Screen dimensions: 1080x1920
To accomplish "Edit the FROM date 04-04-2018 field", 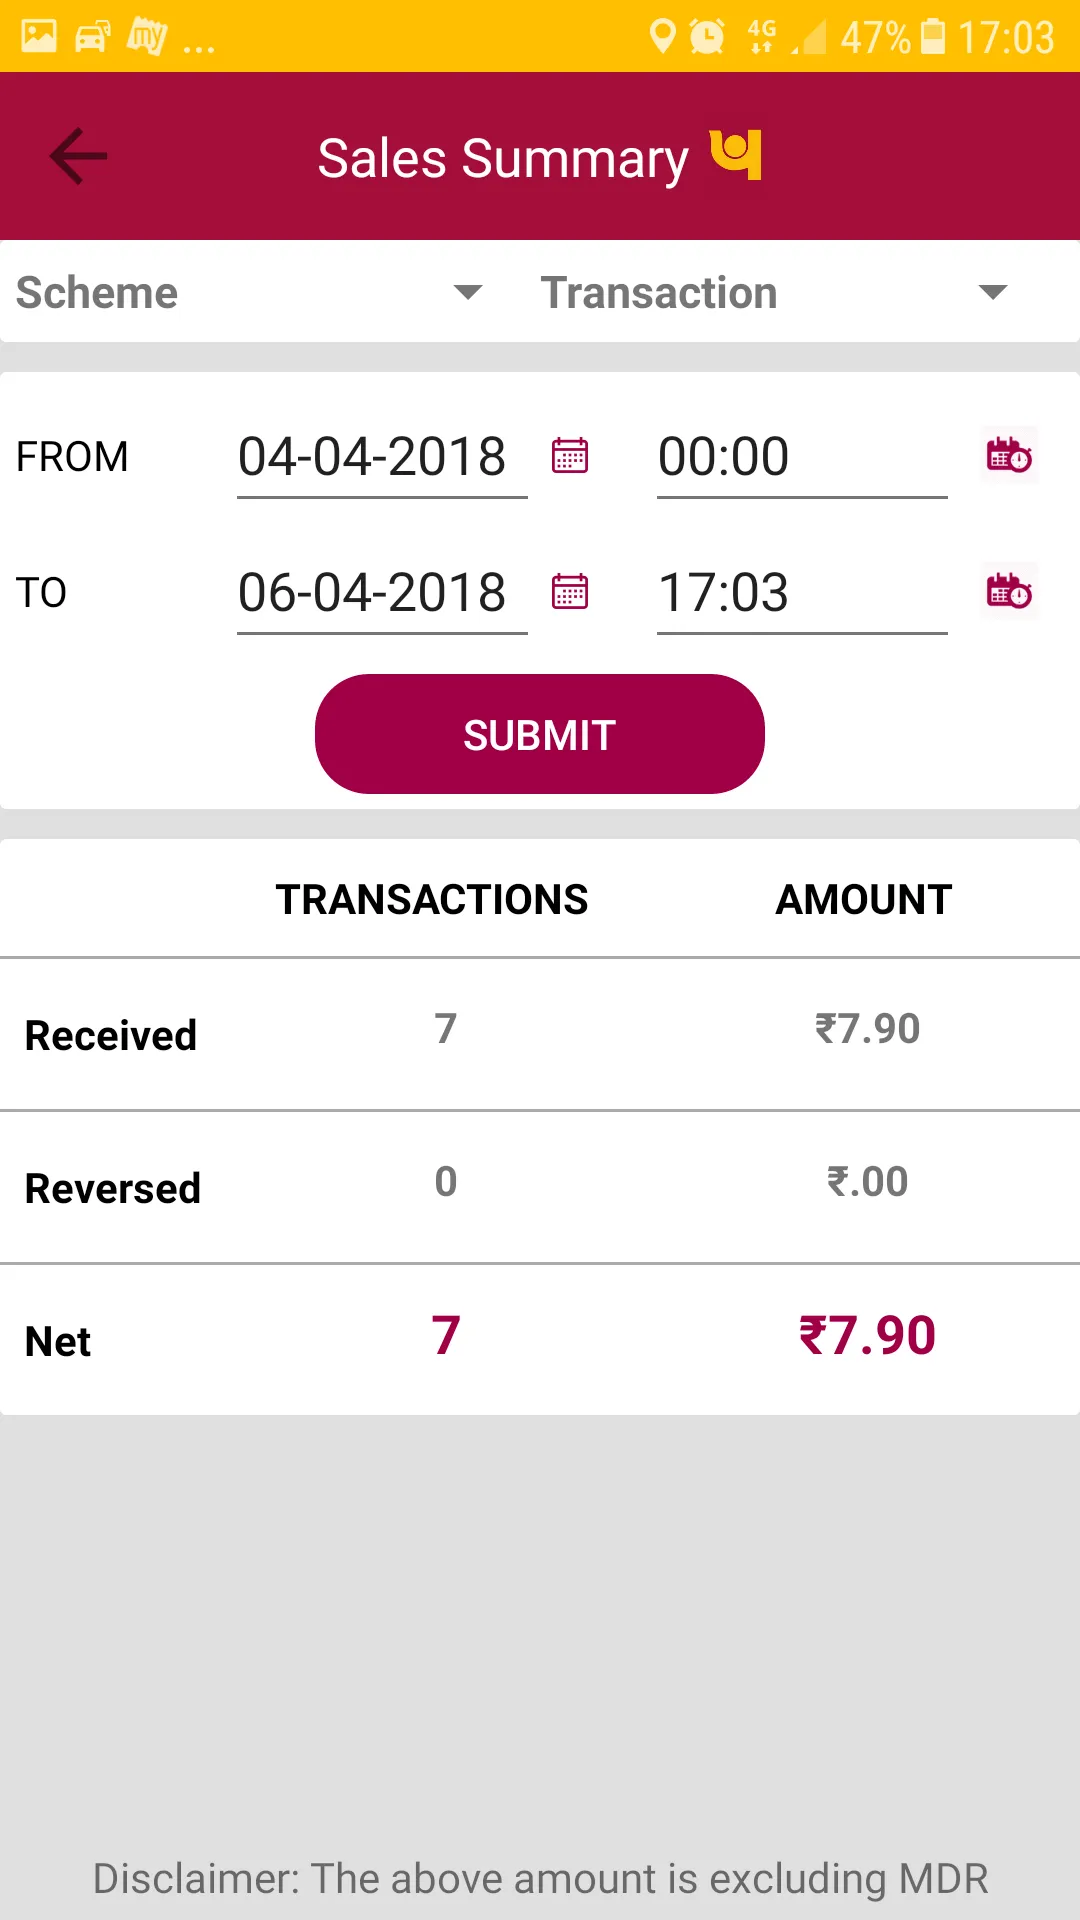I will pos(382,460).
